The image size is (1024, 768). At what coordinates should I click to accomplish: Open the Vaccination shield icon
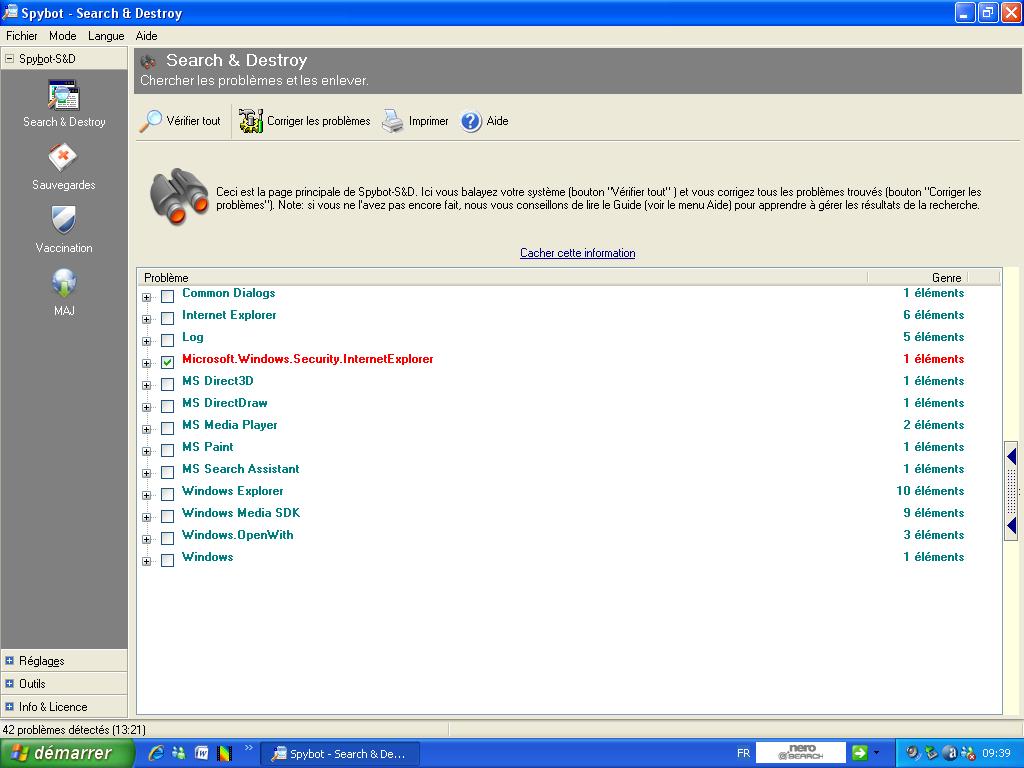[63, 221]
